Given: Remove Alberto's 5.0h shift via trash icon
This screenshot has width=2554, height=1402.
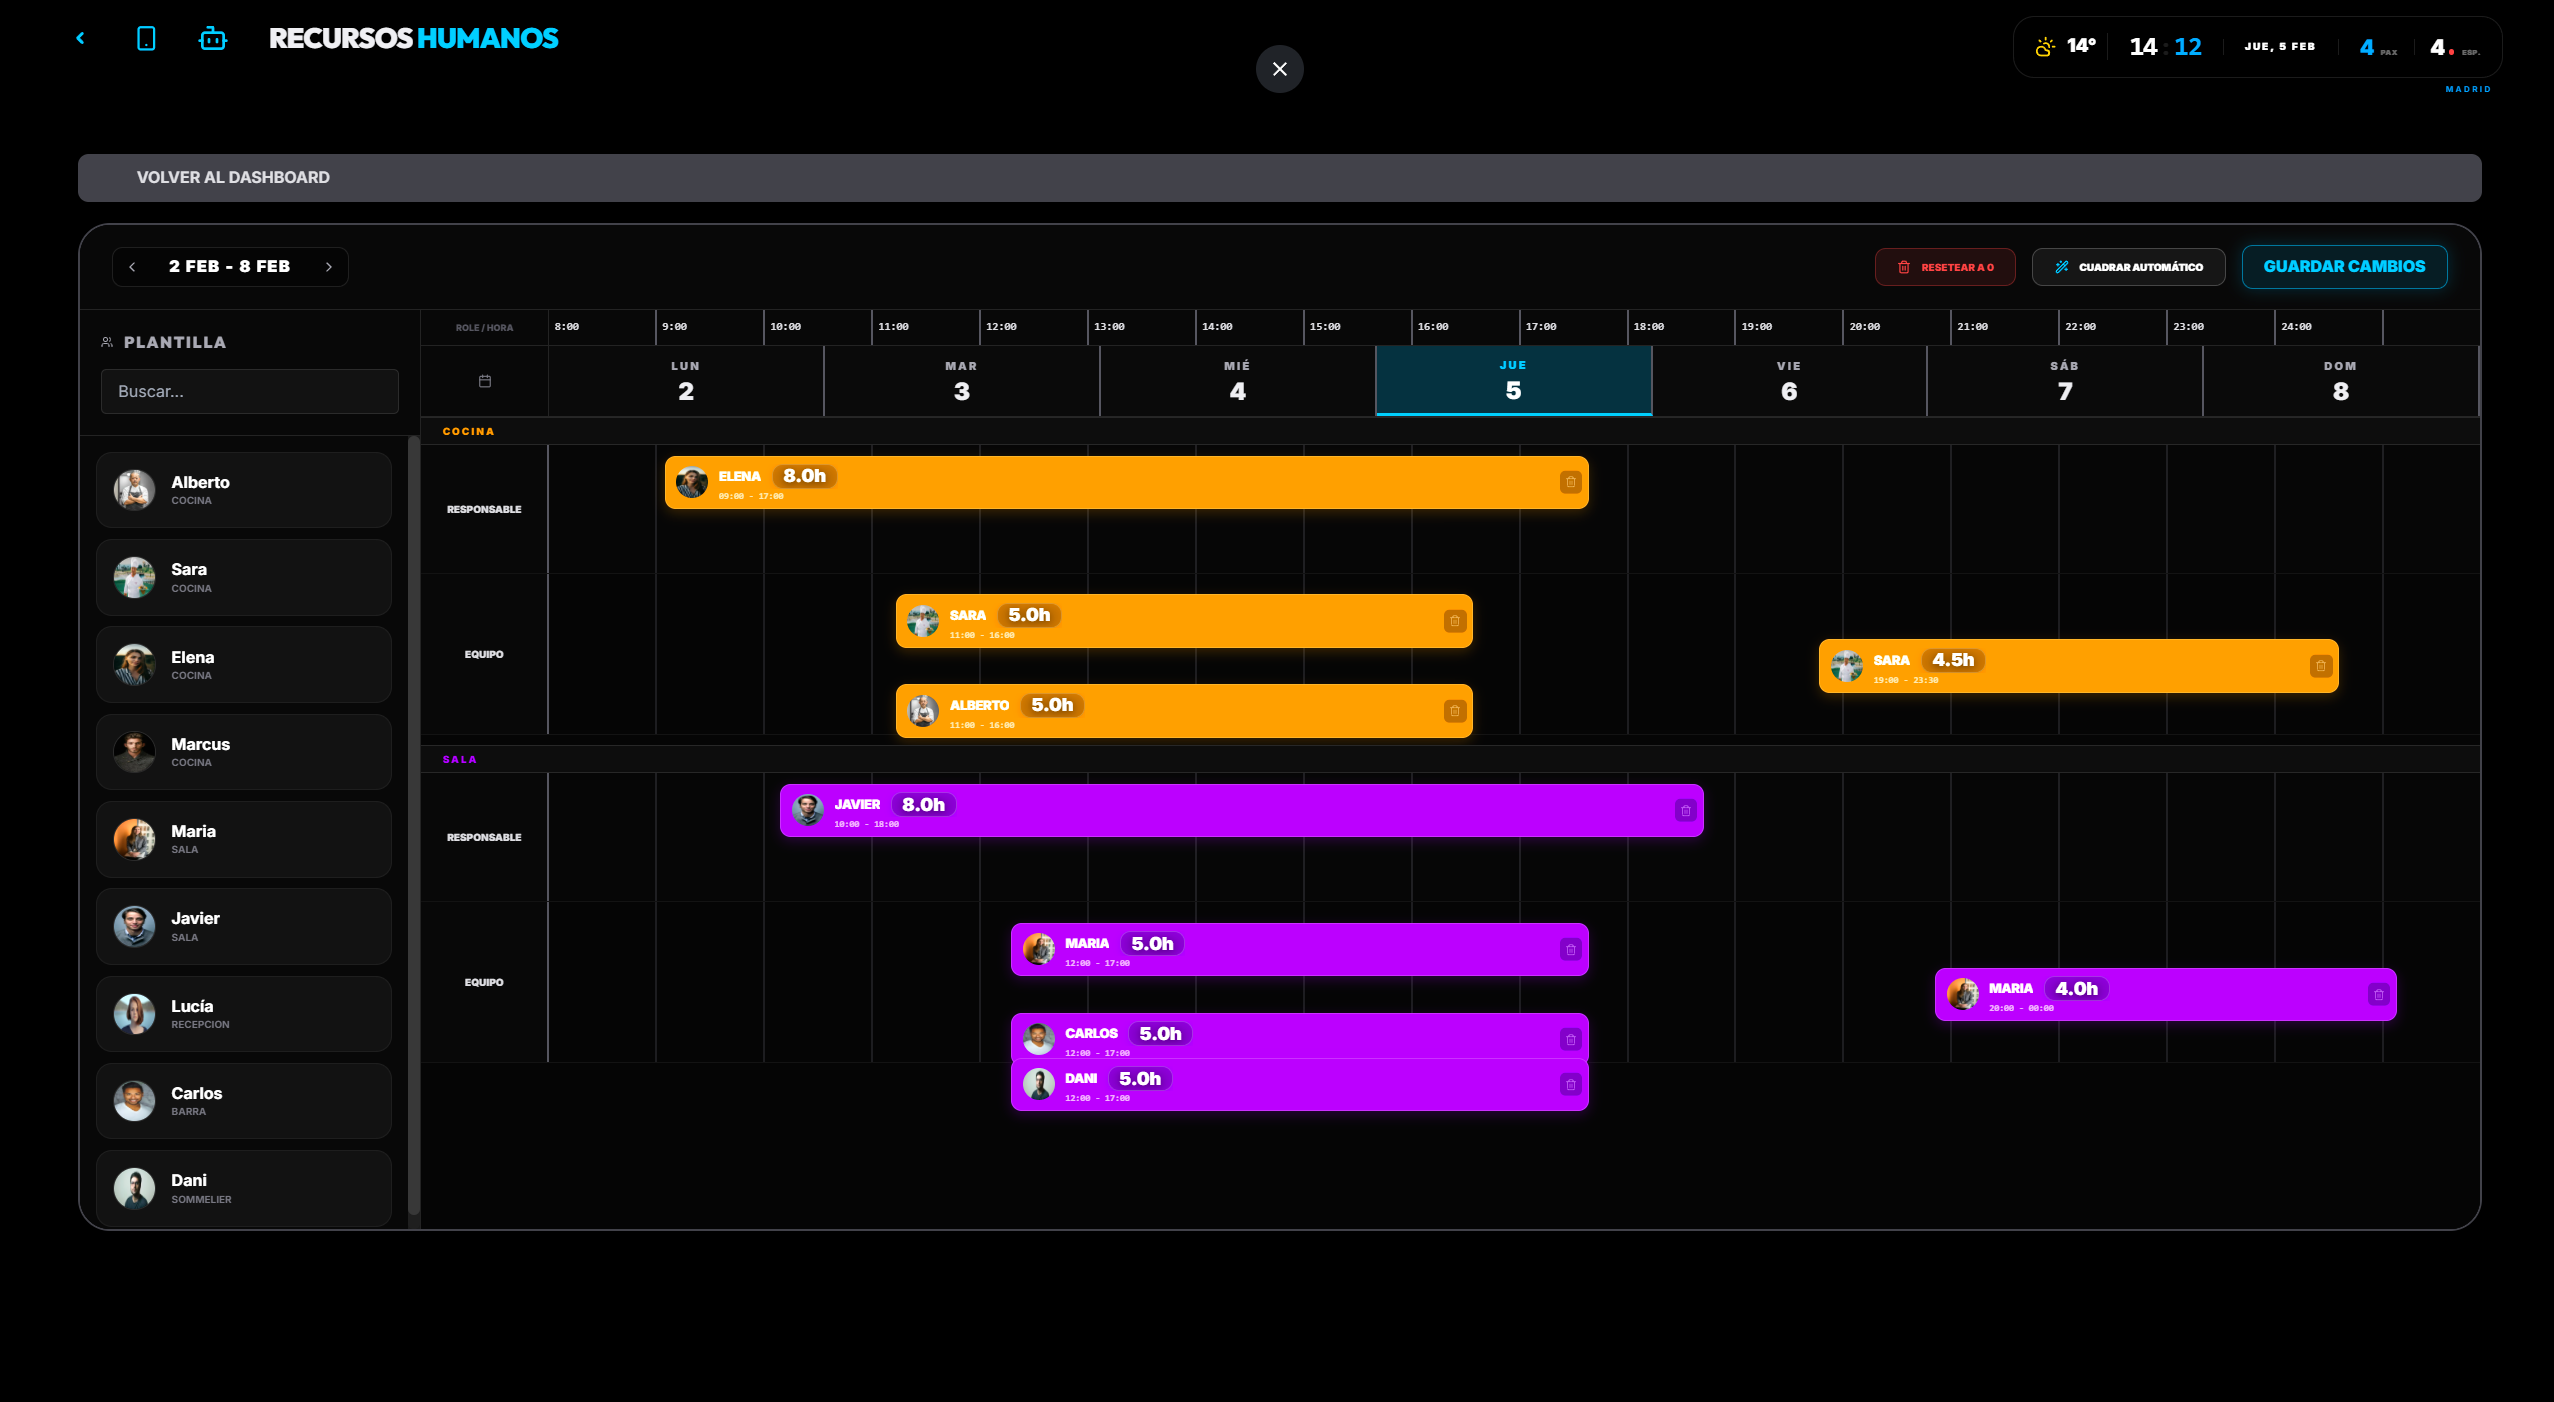Looking at the screenshot, I should 1454,712.
